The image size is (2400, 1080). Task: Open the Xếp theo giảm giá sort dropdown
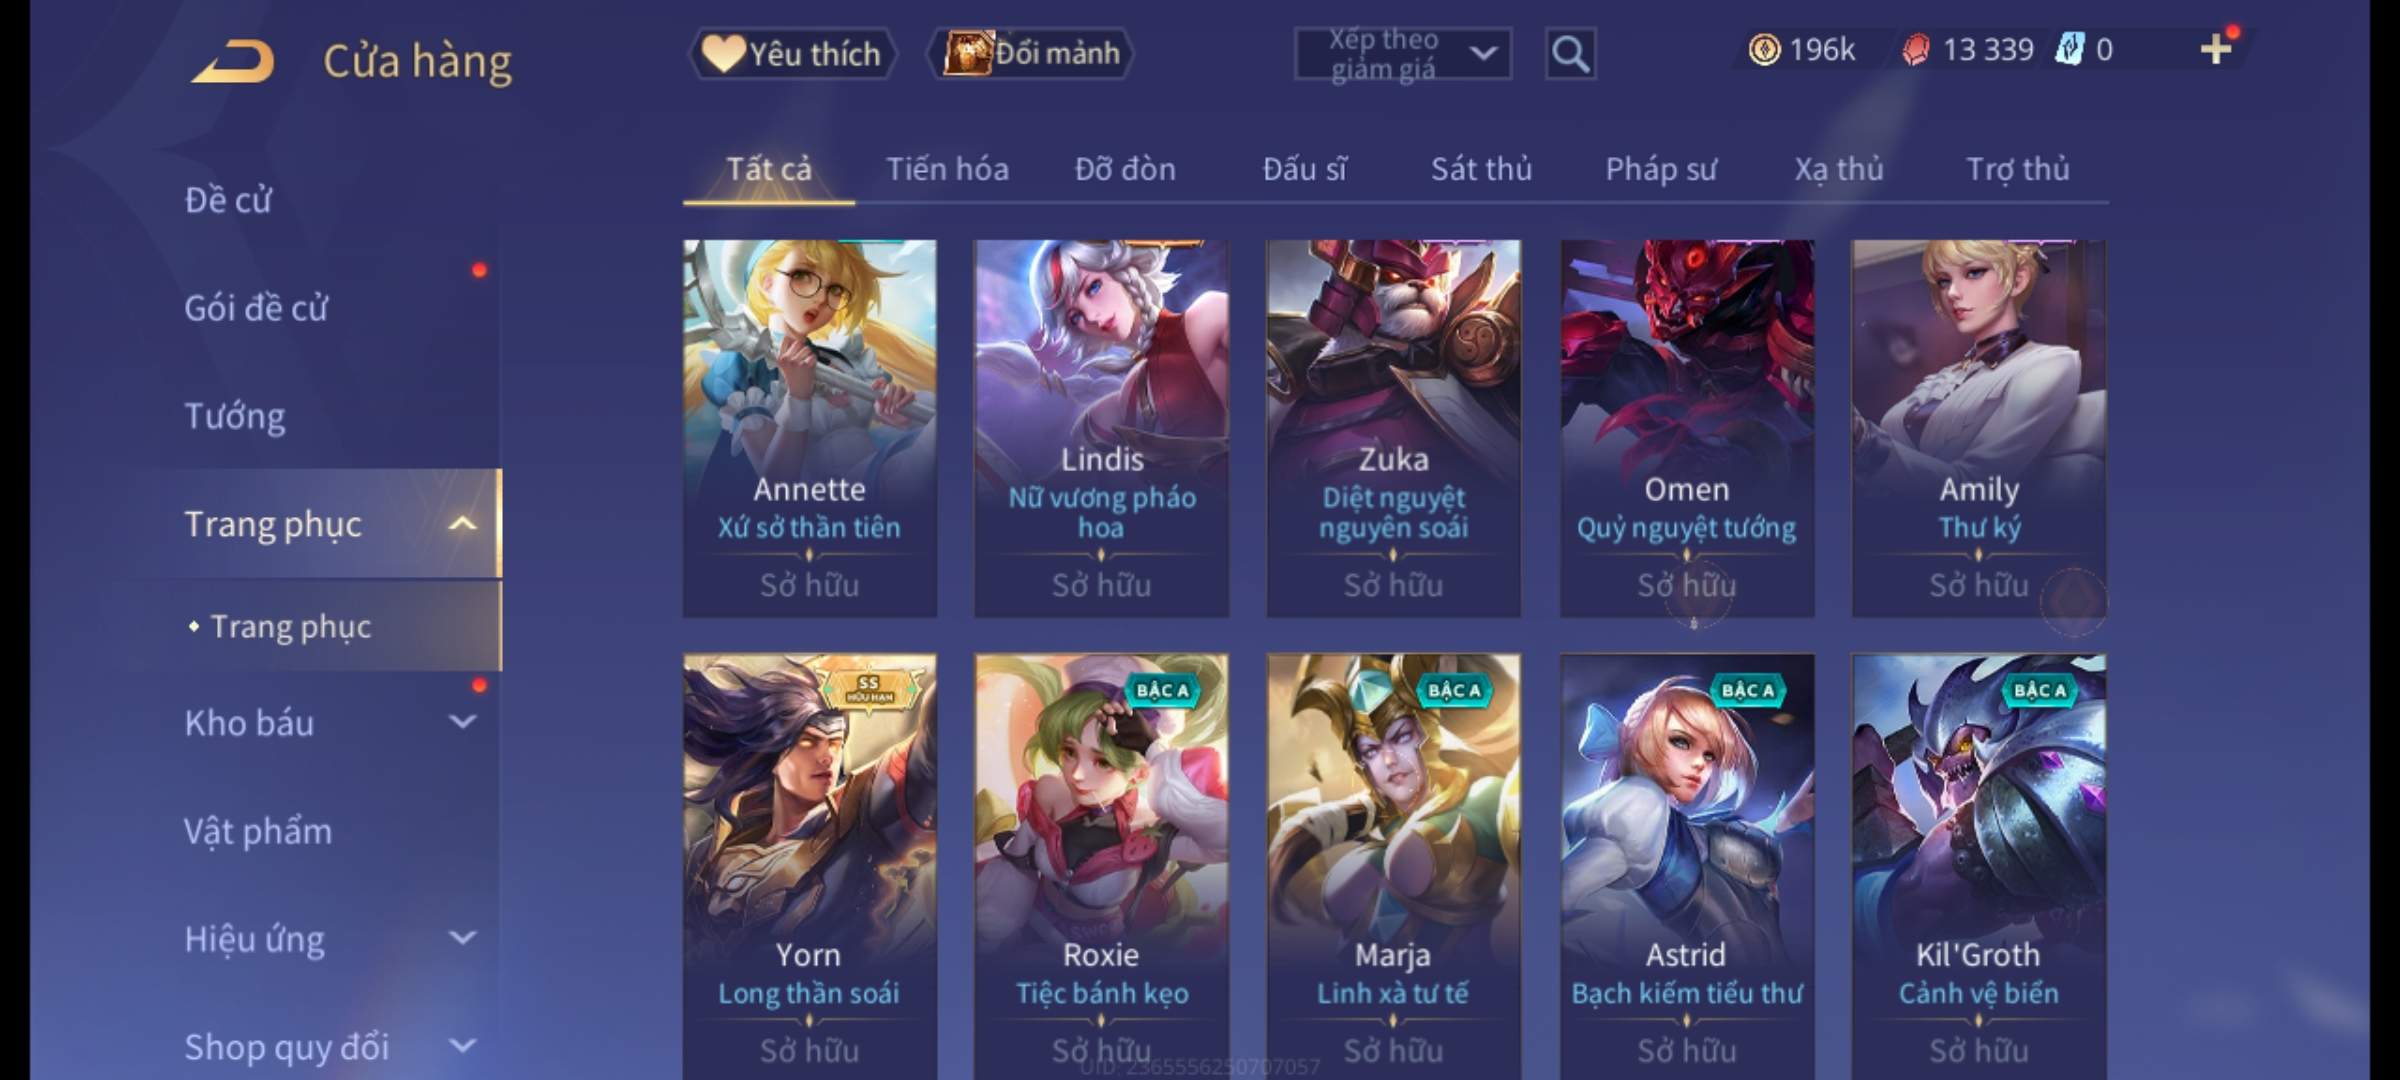pyautogui.click(x=1402, y=54)
